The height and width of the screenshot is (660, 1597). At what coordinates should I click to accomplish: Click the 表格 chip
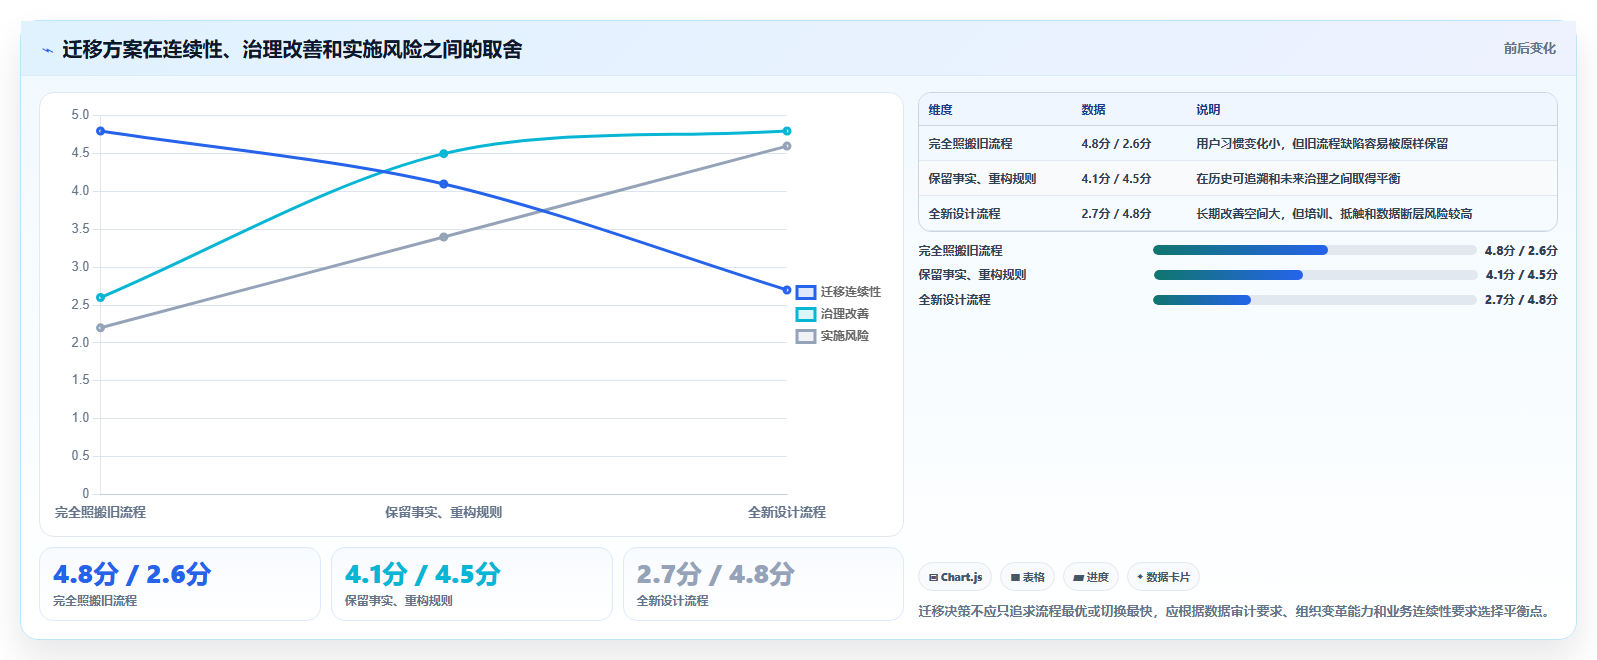[1027, 577]
